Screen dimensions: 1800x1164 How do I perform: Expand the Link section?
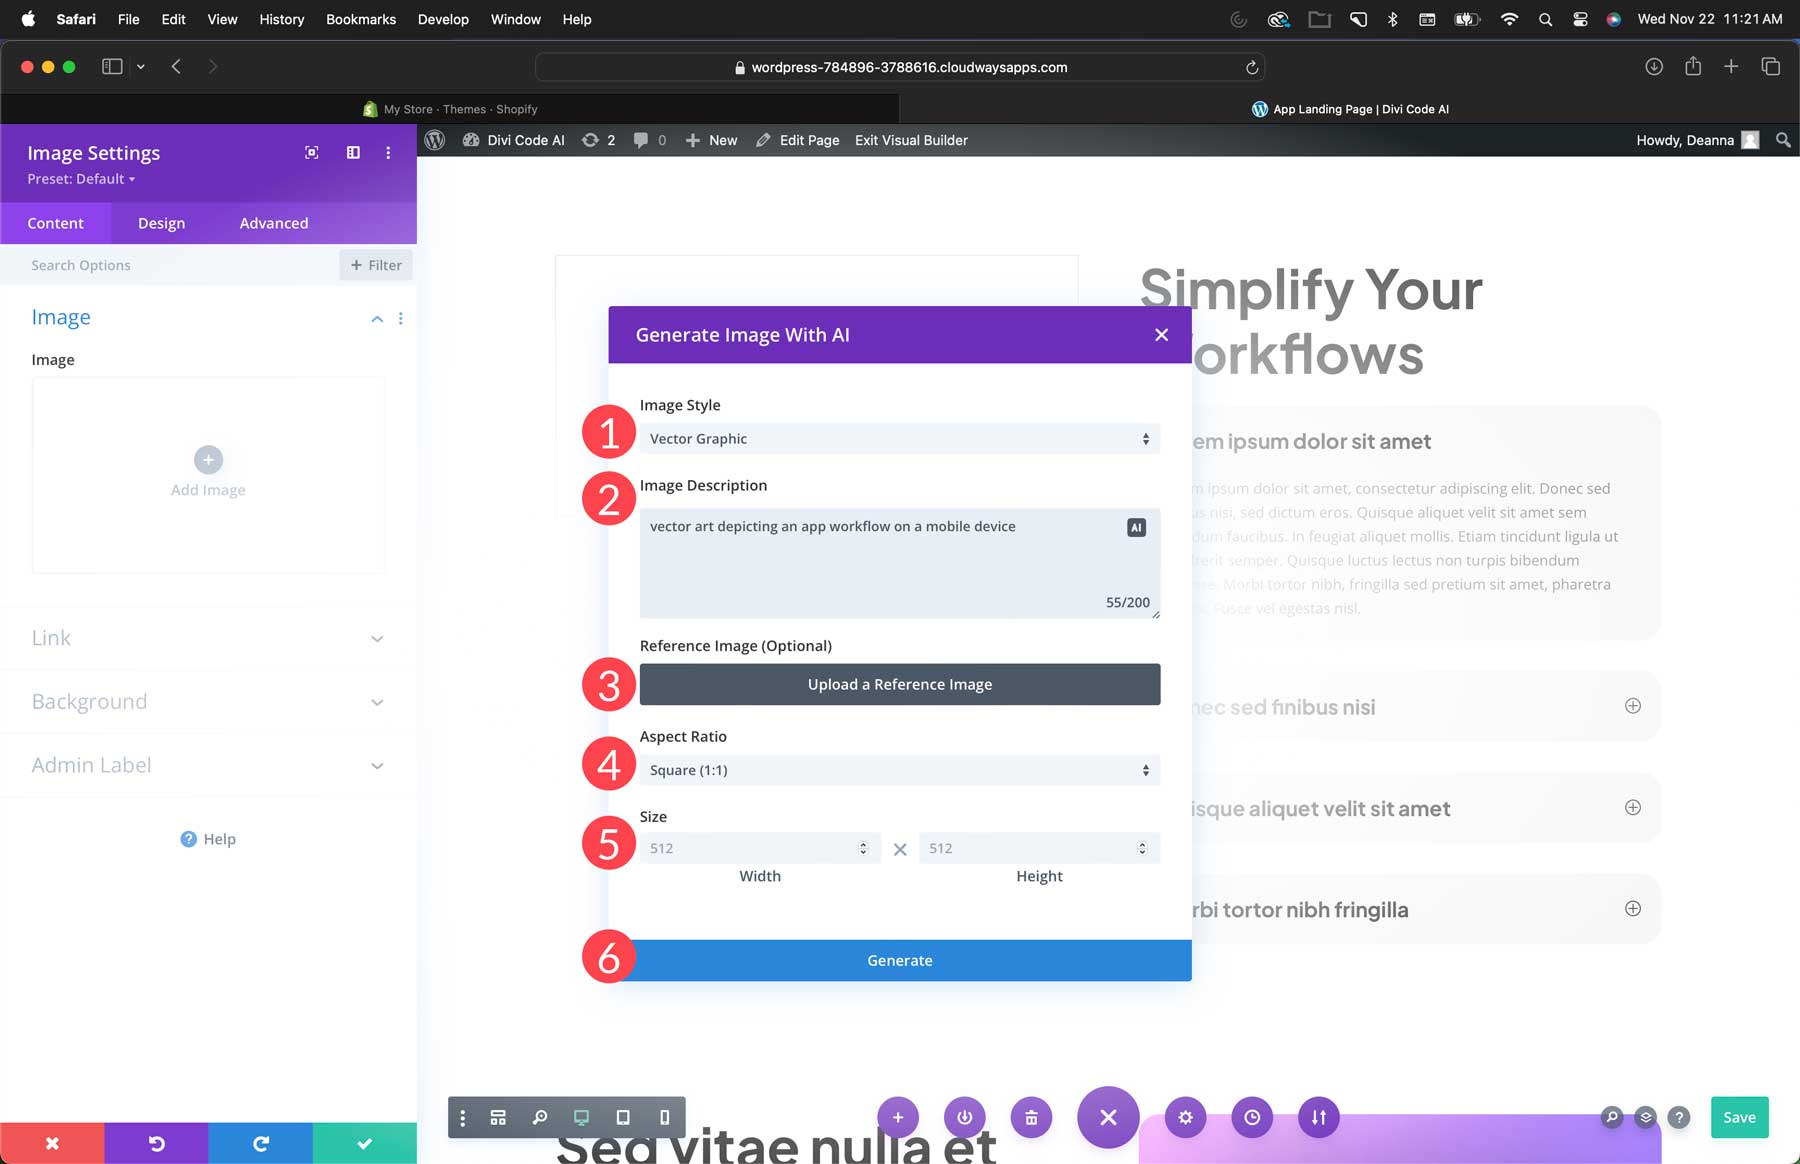point(208,638)
